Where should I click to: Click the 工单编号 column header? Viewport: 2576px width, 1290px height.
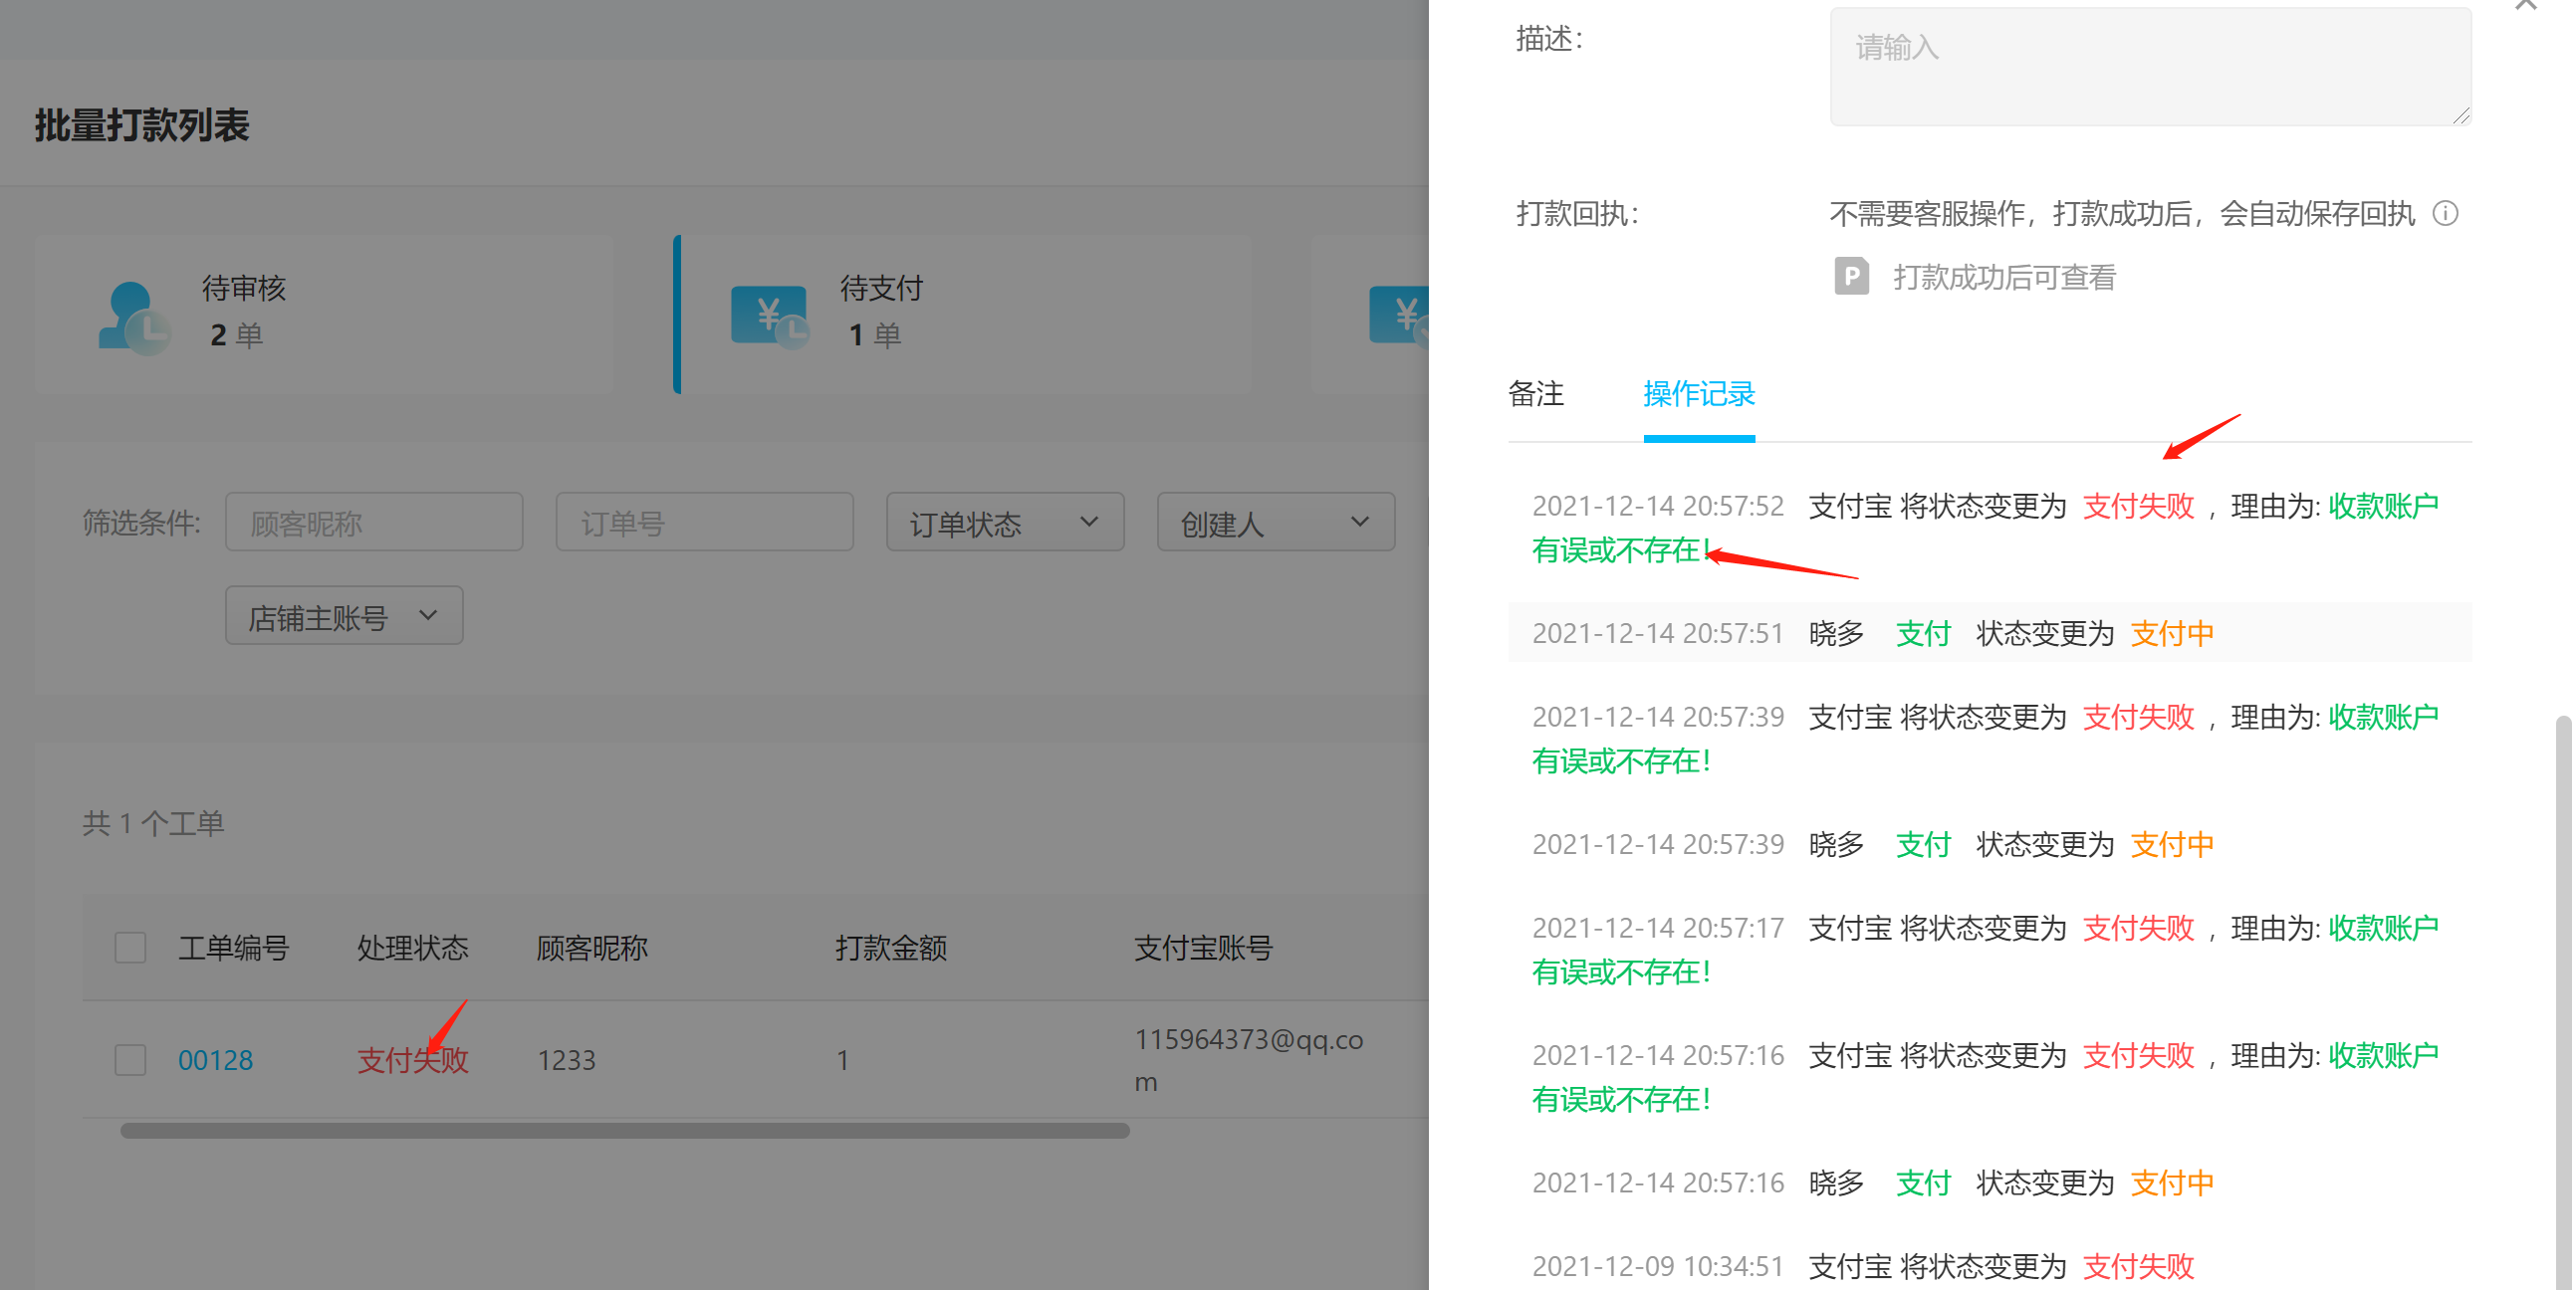pos(233,948)
